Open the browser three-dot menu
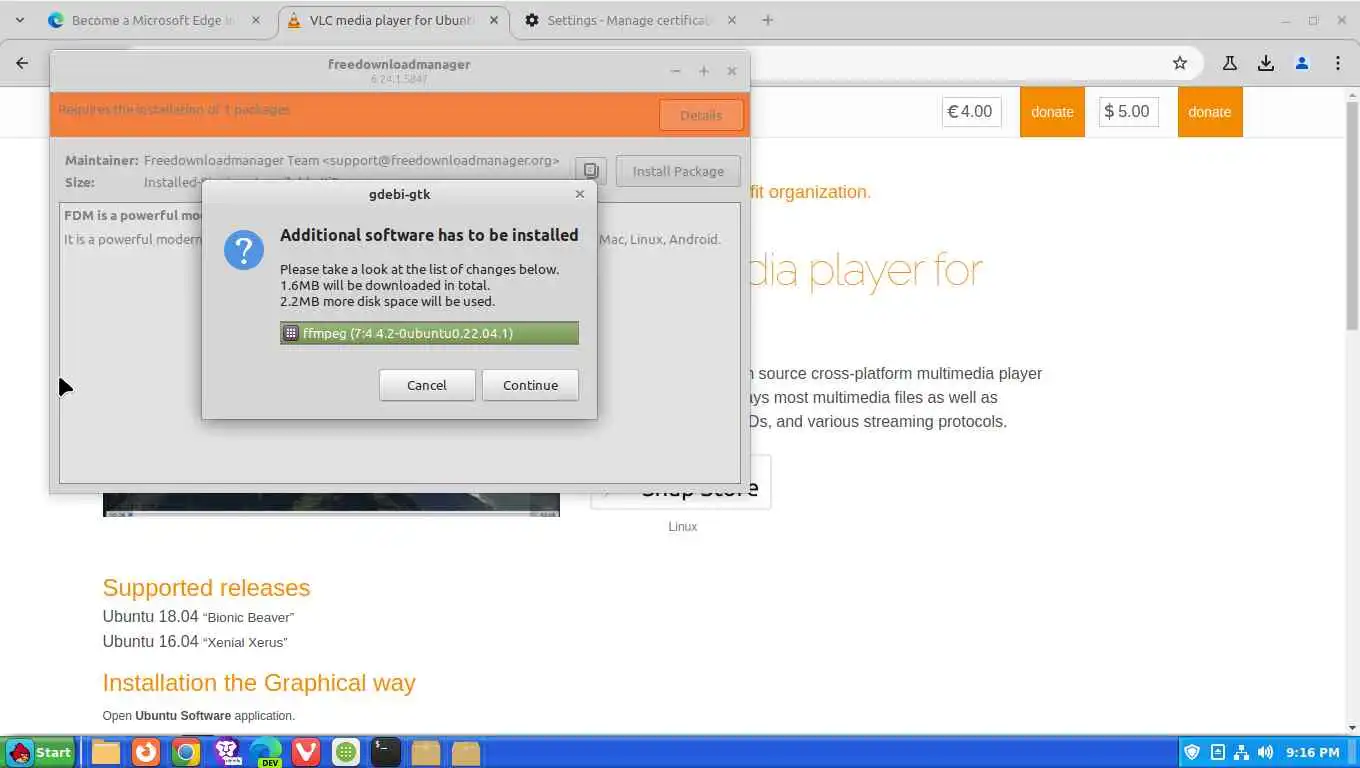 point(1338,63)
